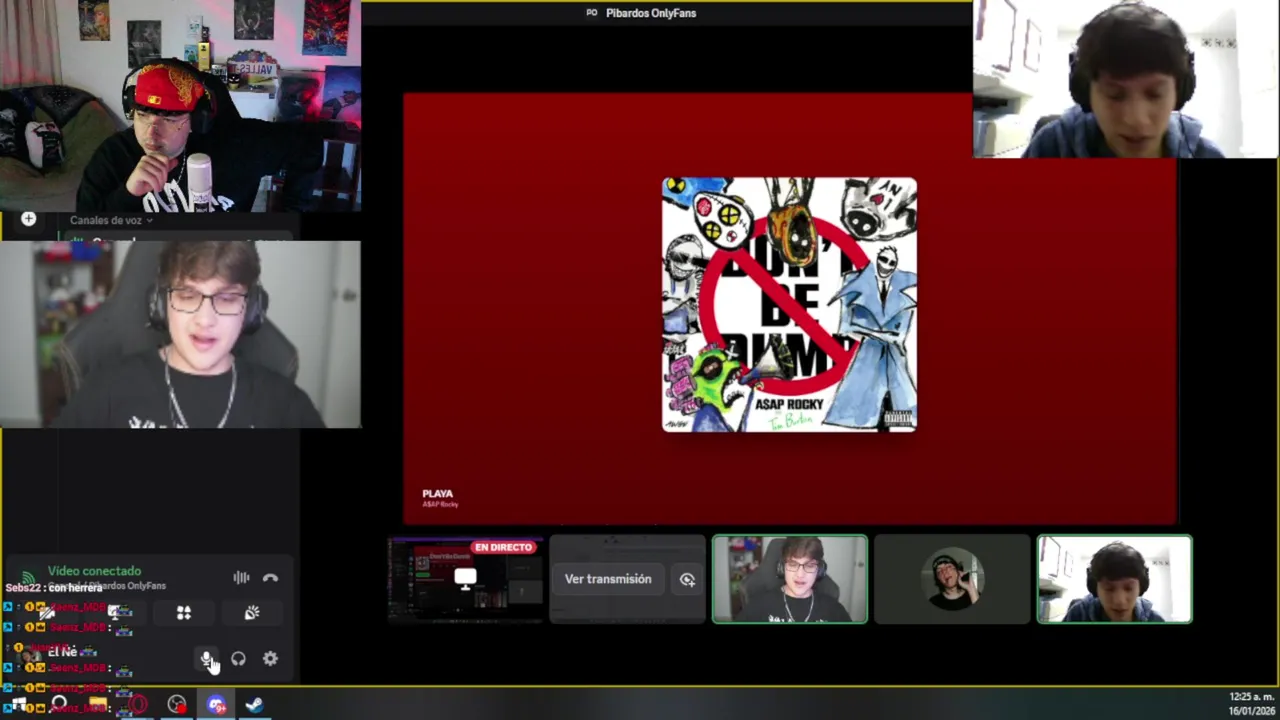Screen dimensions: 1280x720
Task: Click the EN DIRECTO live badge
Action: coord(504,547)
